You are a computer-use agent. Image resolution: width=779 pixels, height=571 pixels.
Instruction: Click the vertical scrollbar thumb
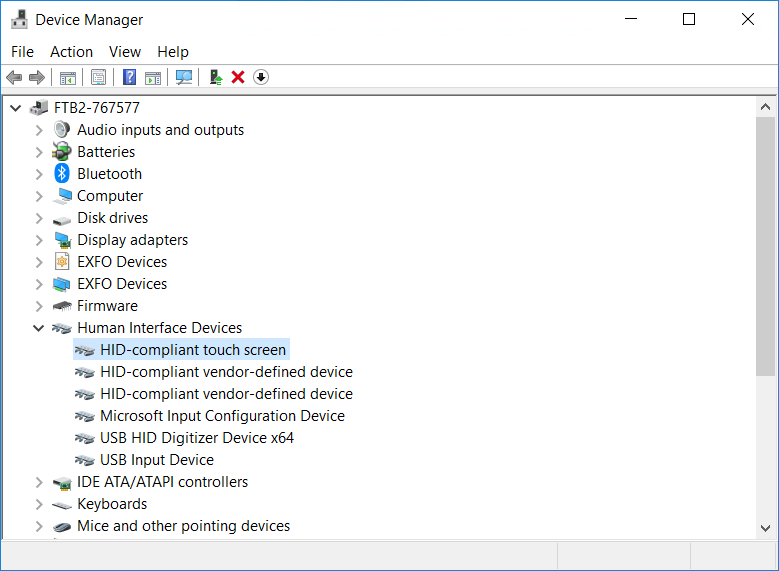click(x=766, y=246)
